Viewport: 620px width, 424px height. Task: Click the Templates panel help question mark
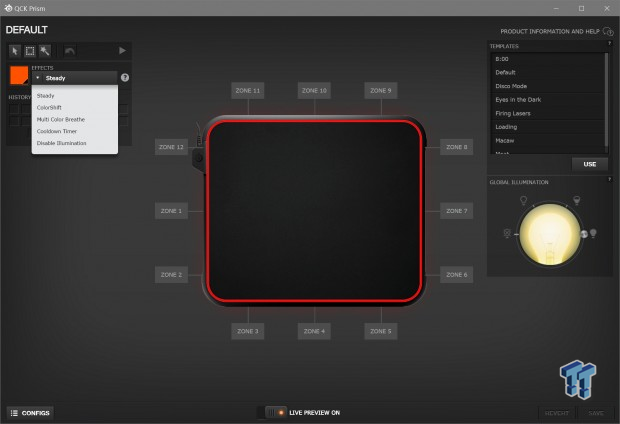609,43
